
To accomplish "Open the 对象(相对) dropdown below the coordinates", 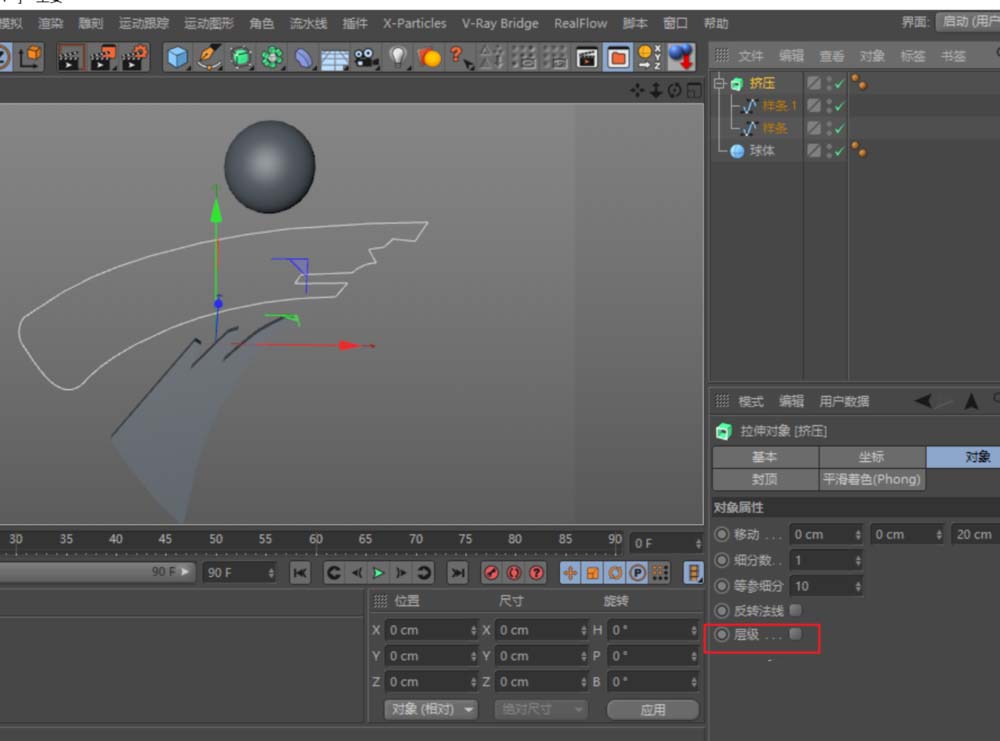I will pyautogui.click(x=430, y=708).
